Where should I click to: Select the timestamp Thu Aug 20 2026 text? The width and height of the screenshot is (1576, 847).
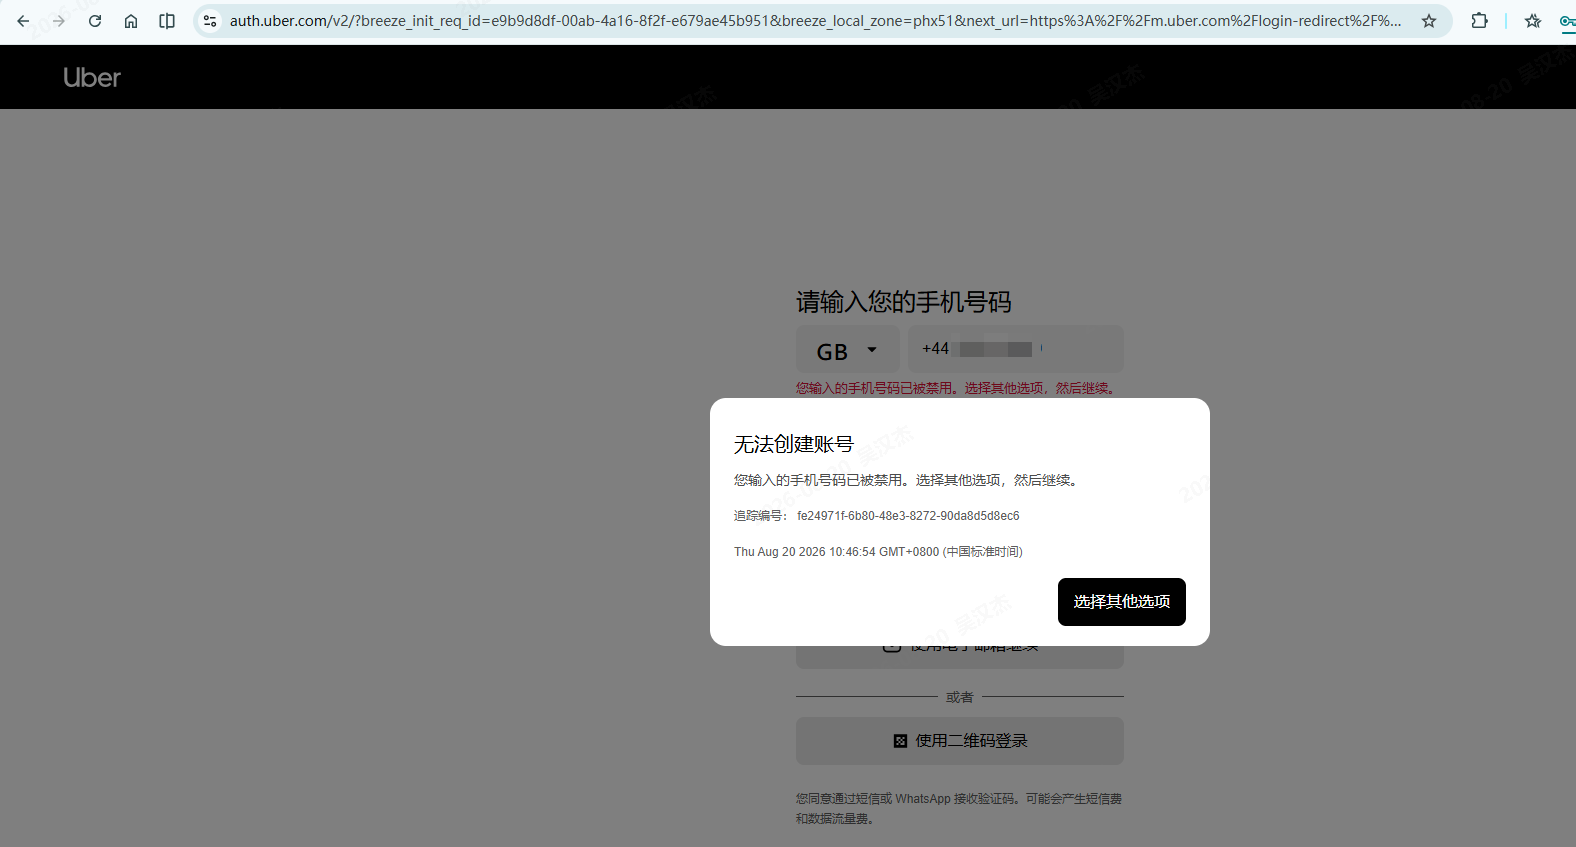tap(878, 552)
